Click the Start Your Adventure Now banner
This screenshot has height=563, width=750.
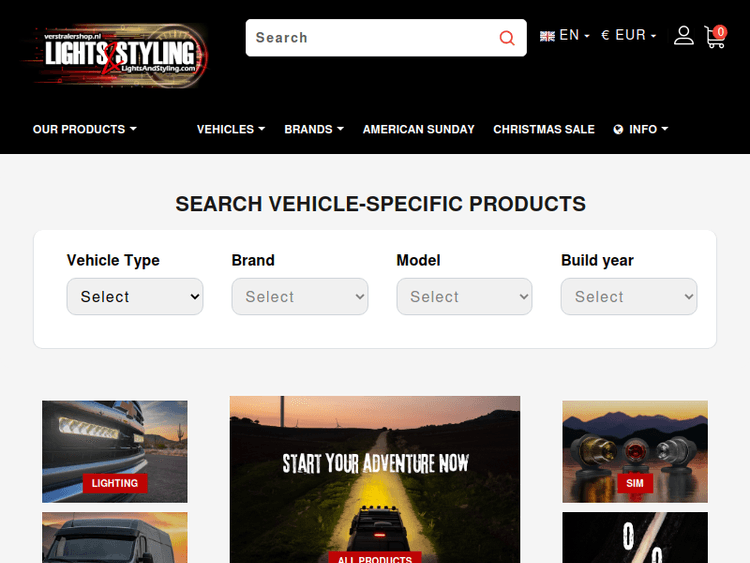(375, 465)
